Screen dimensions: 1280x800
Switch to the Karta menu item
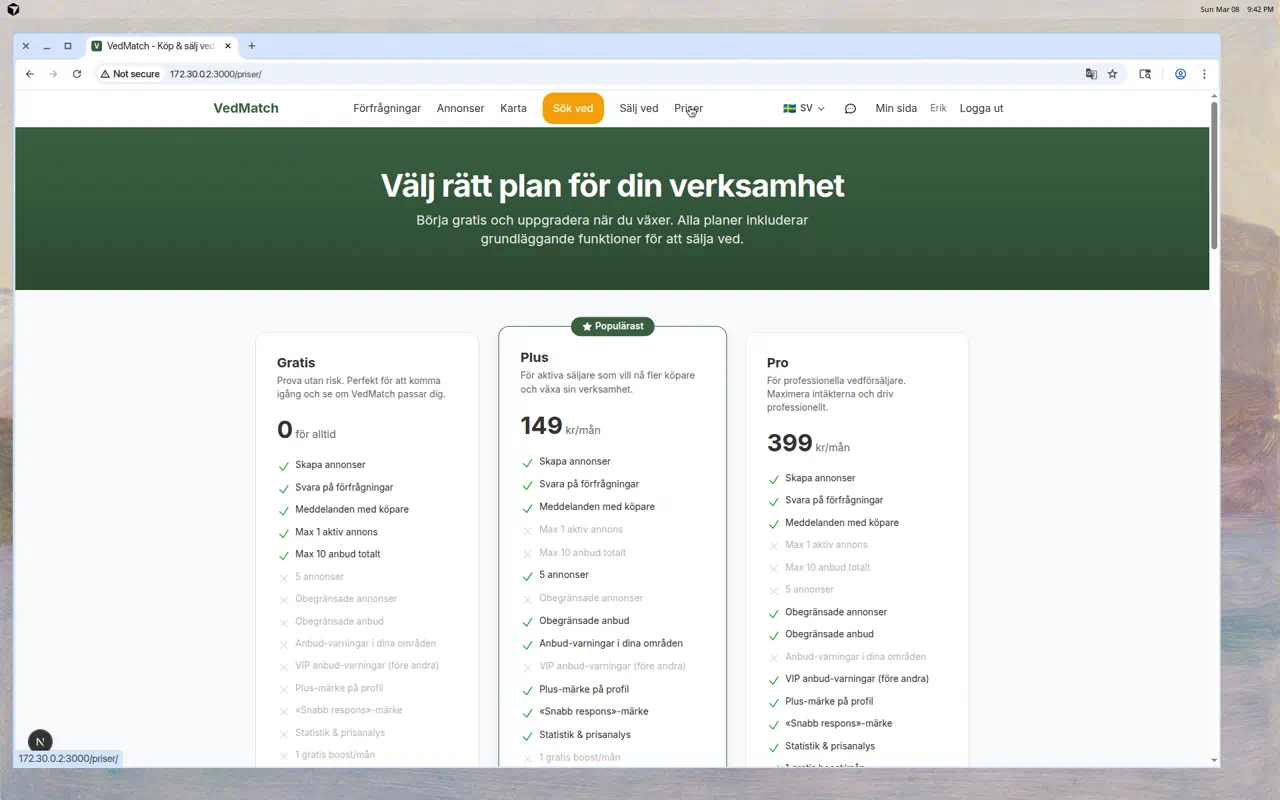click(x=513, y=108)
